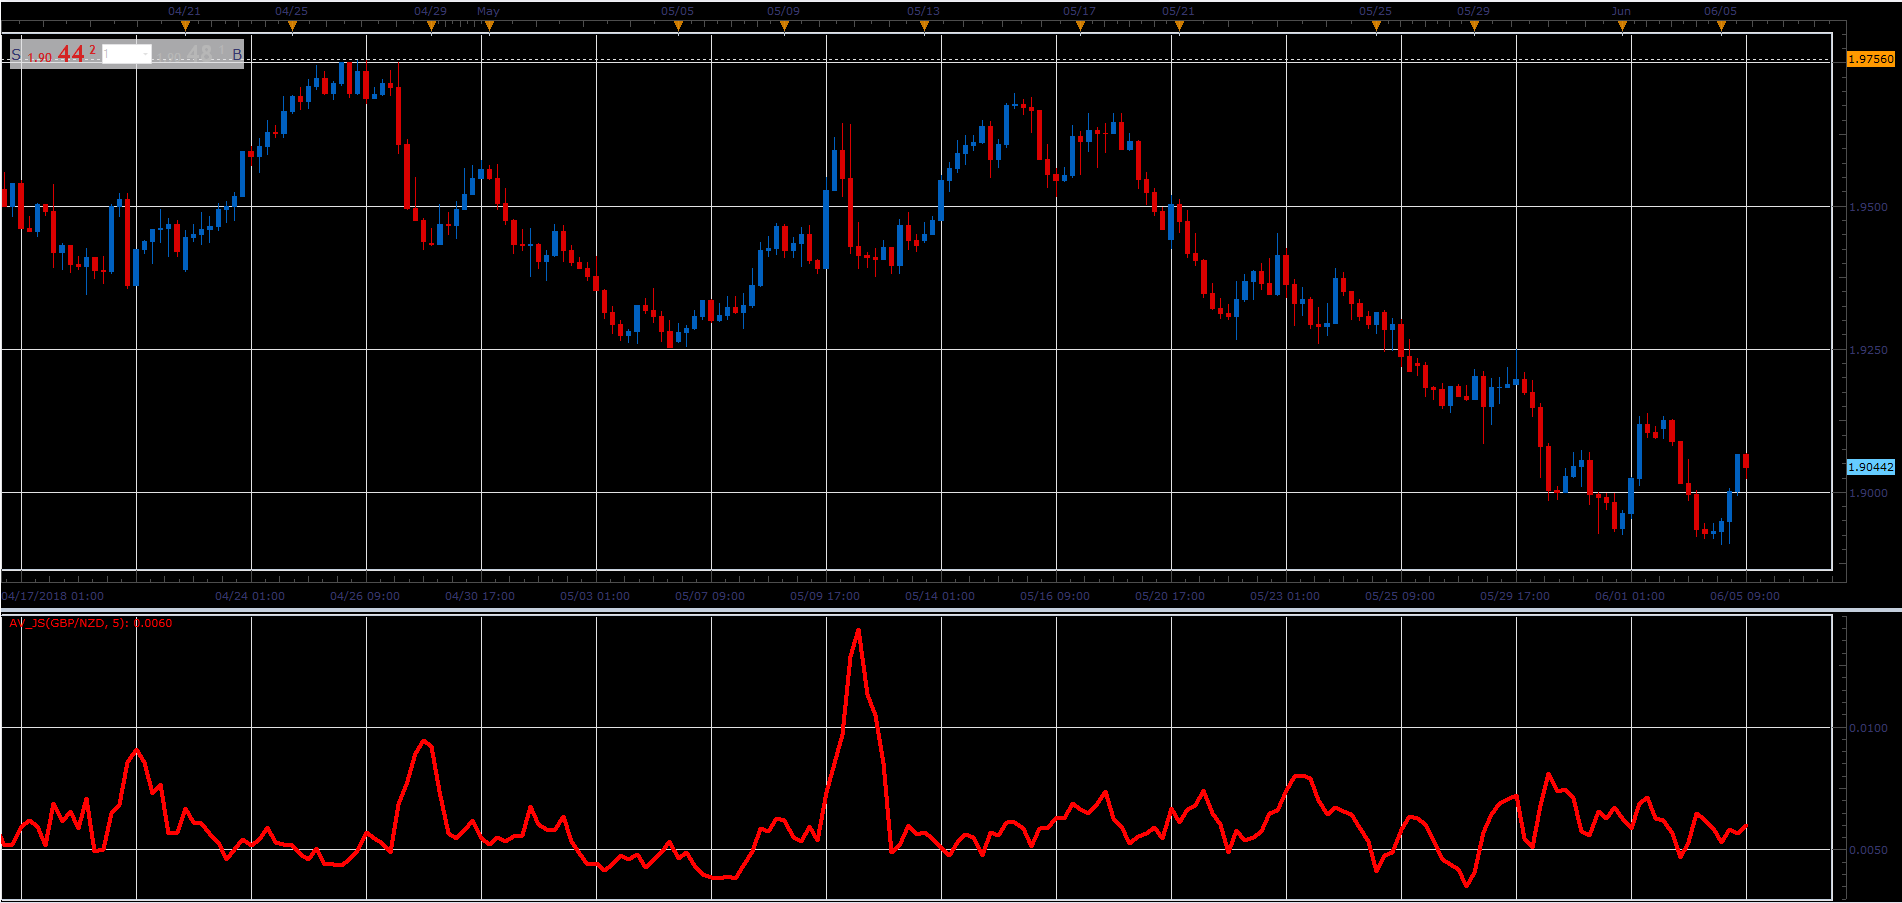The height and width of the screenshot is (903, 1902).
Task: Click the 05/16 09:00 time axis label
Action: 1055,596
